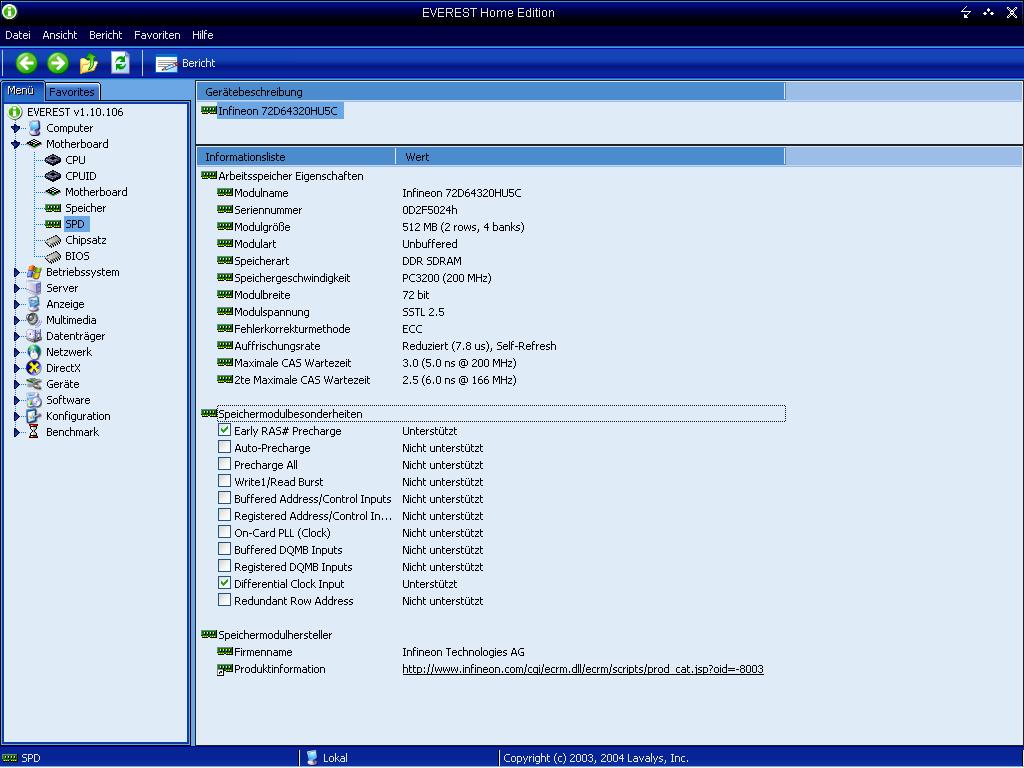Screen dimensions: 1024x768
Task: Toggle the Early RAS# Precharge checkbox
Action: pyautogui.click(x=224, y=430)
